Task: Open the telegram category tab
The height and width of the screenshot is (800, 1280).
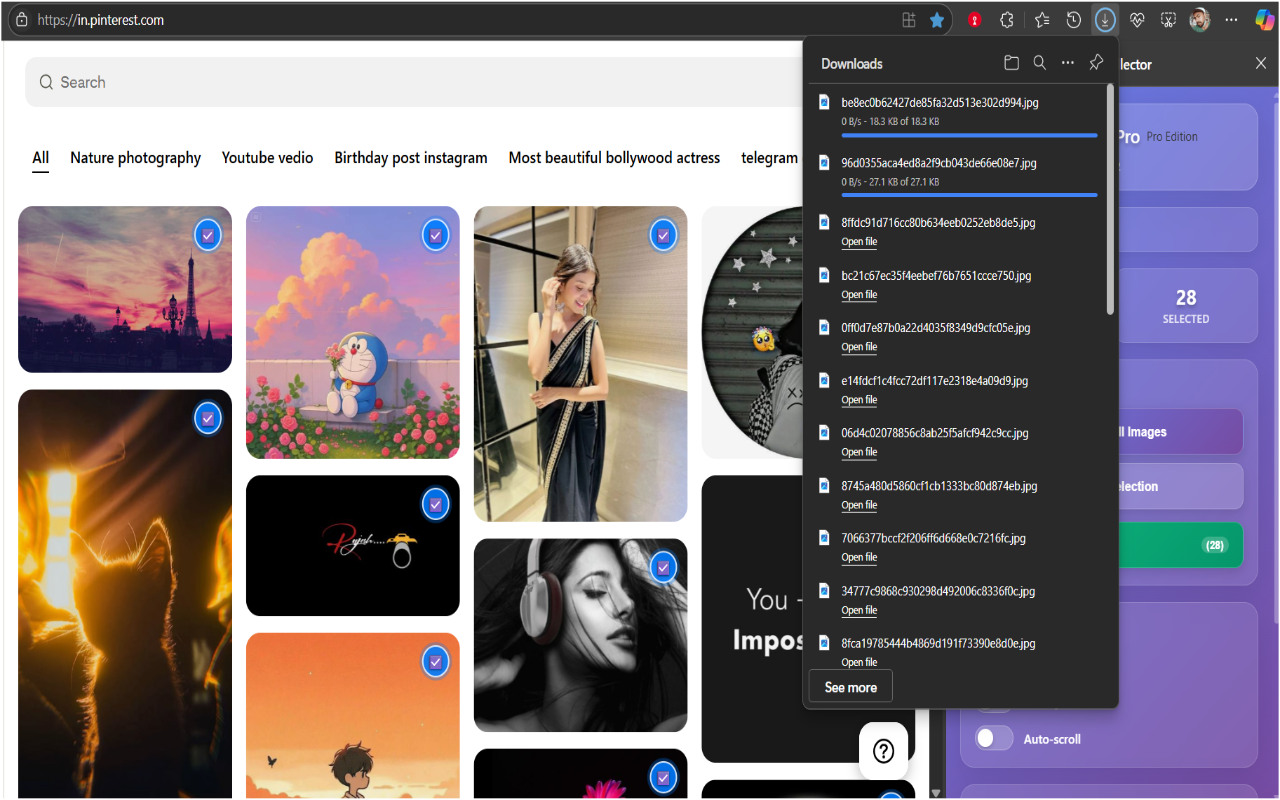Action: (769, 158)
